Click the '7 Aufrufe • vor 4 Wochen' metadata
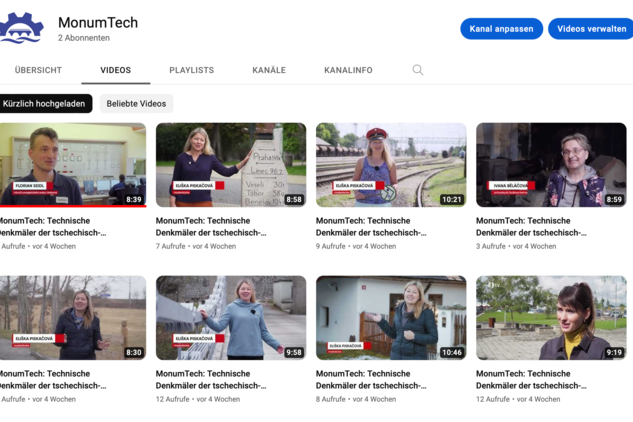 [x=196, y=246]
